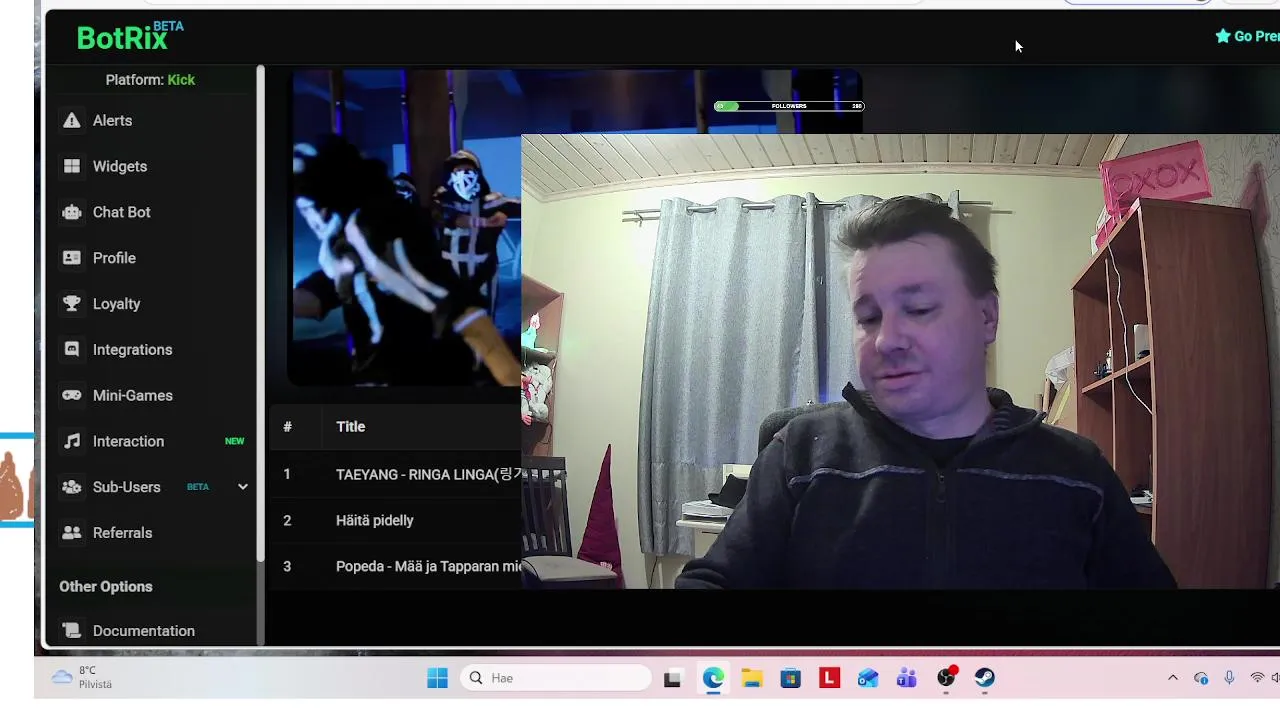Image resolution: width=1280 pixels, height=720 pixels.
Task: Click the Go Premium star icon
Action: [x=1222, y=36]
